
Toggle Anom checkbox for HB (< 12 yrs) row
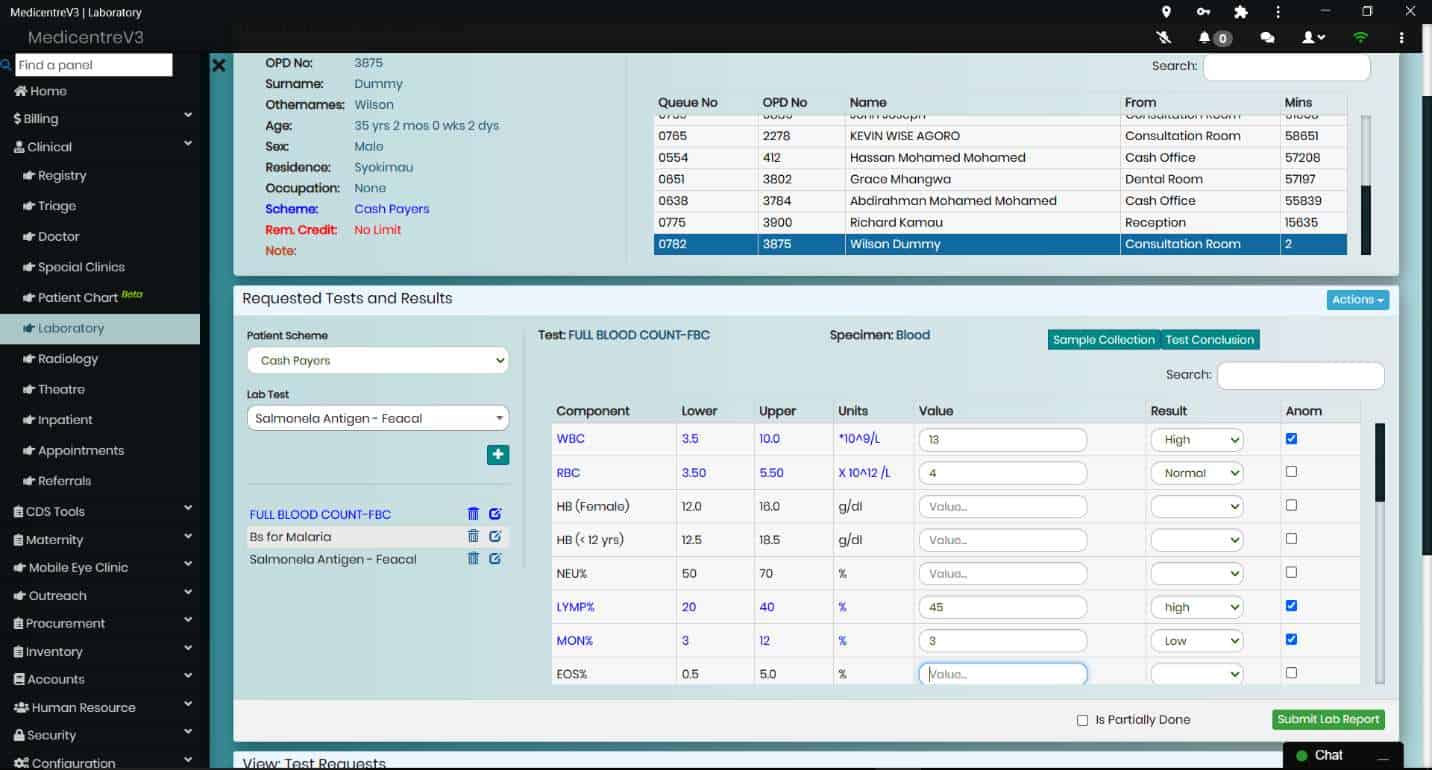(1291, 538)
